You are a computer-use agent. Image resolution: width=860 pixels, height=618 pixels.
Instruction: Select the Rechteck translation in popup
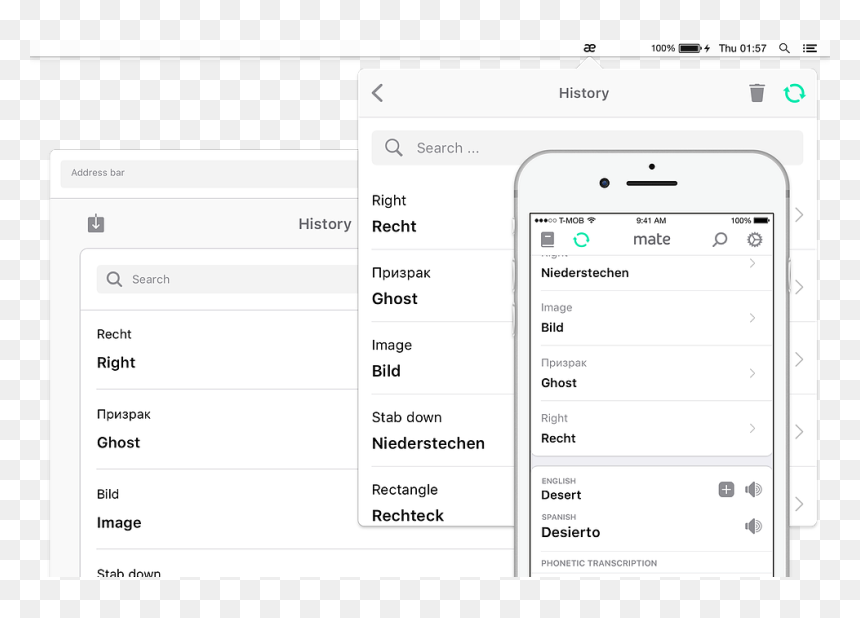click(x=408, y=515)
